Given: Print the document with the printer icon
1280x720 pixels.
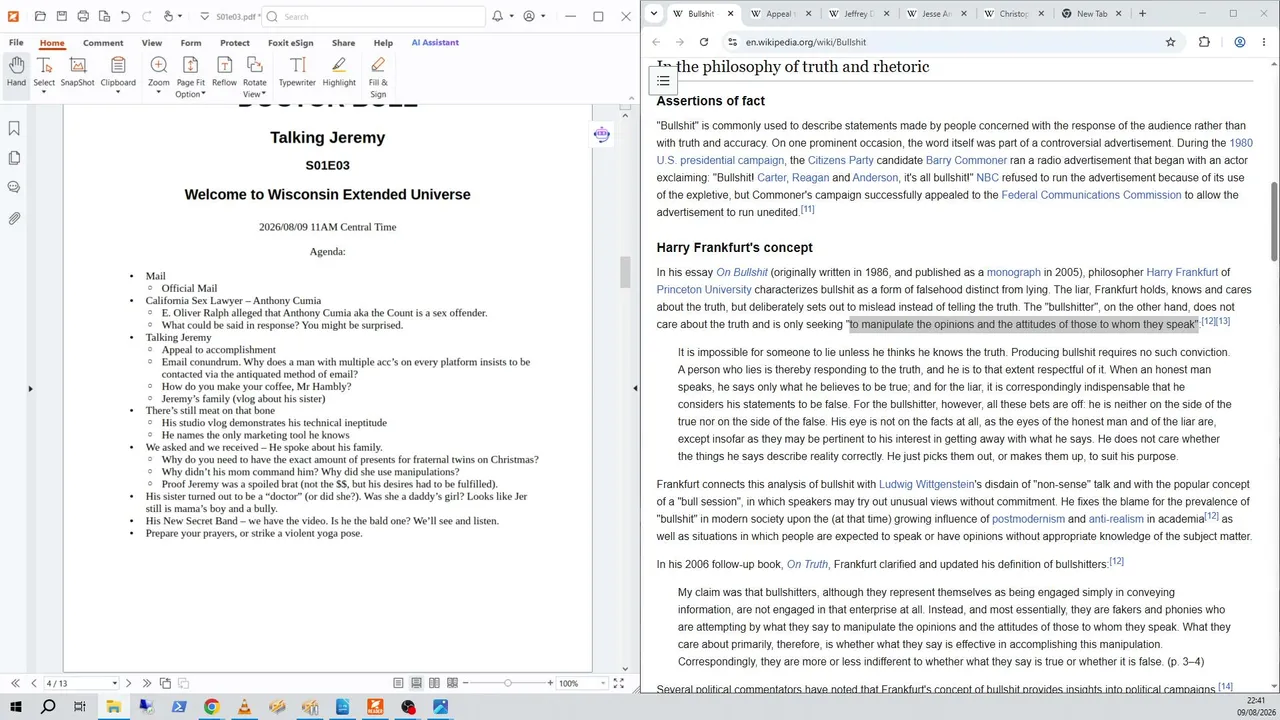Looking at the screenshot, I should [x=83, y=16].
